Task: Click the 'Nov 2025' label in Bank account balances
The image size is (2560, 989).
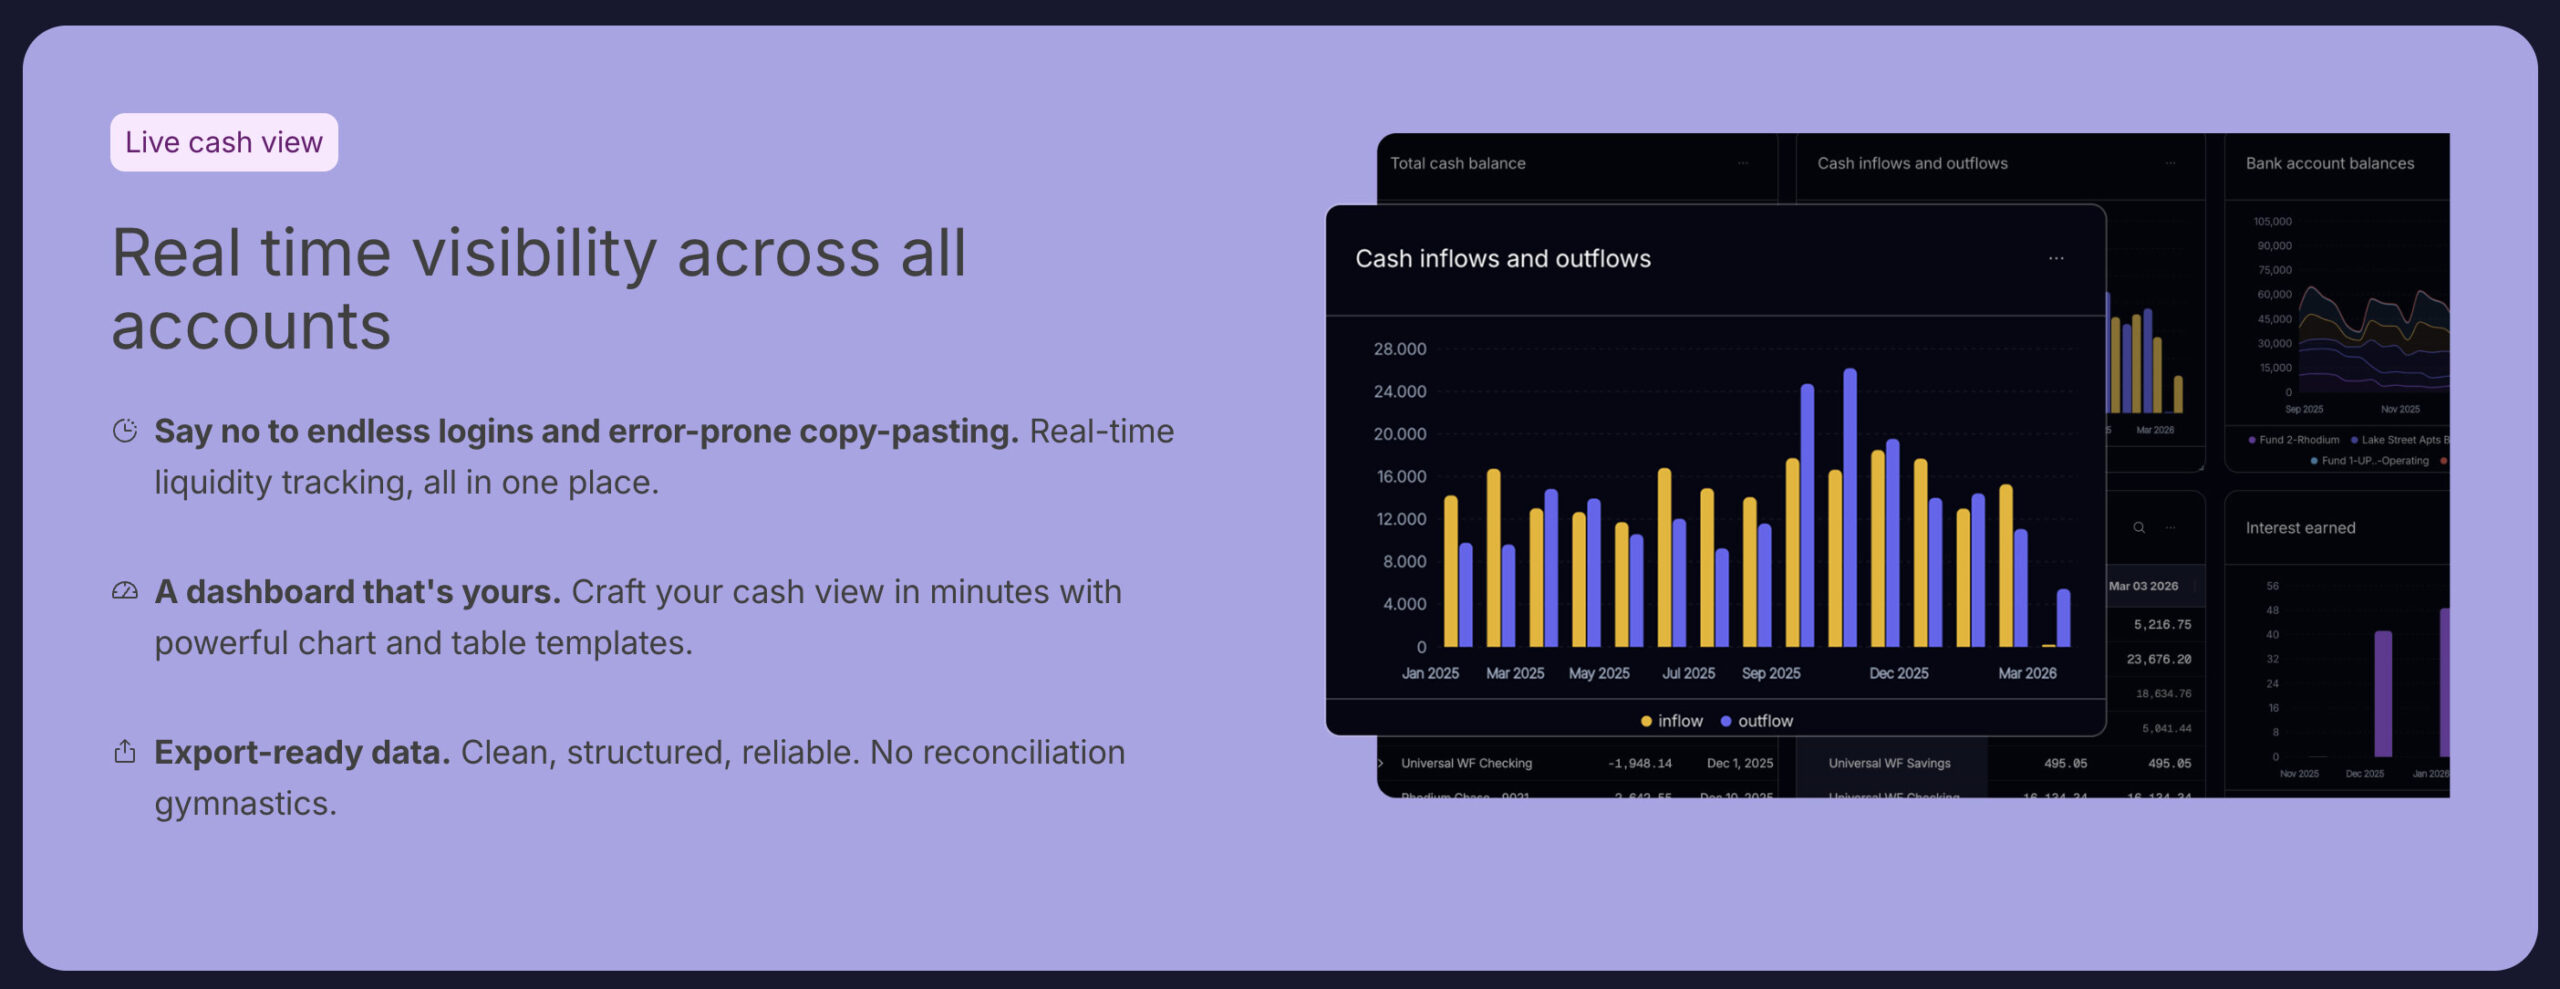Action: click(x=2400, y=409)
